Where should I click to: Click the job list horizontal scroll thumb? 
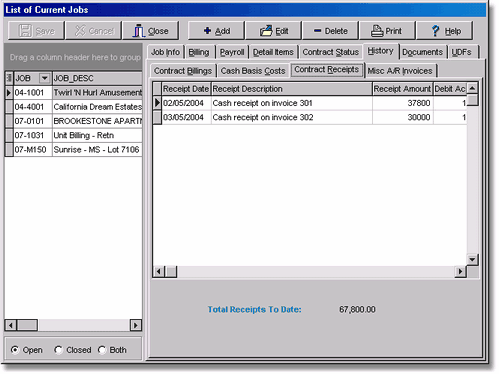pos(27,325)
